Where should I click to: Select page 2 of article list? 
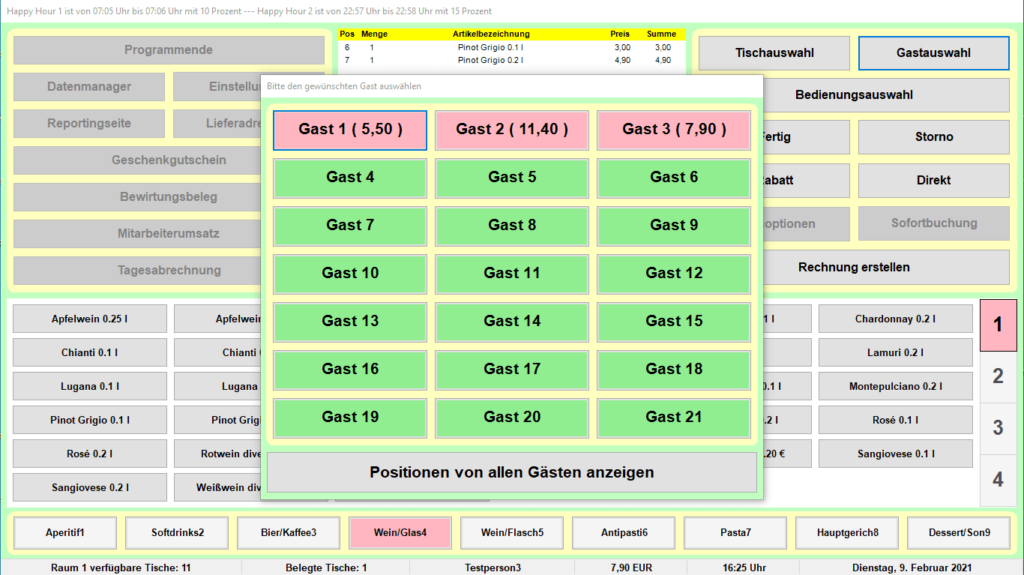click(x=998, y=376)
